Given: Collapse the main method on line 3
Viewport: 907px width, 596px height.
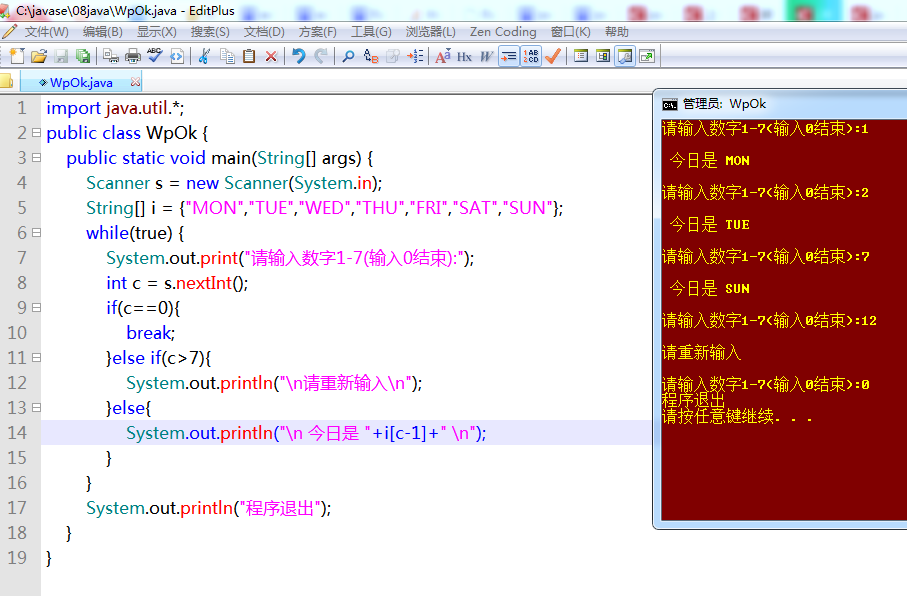Looking at the screenshot, I should [x=36, y=157].
